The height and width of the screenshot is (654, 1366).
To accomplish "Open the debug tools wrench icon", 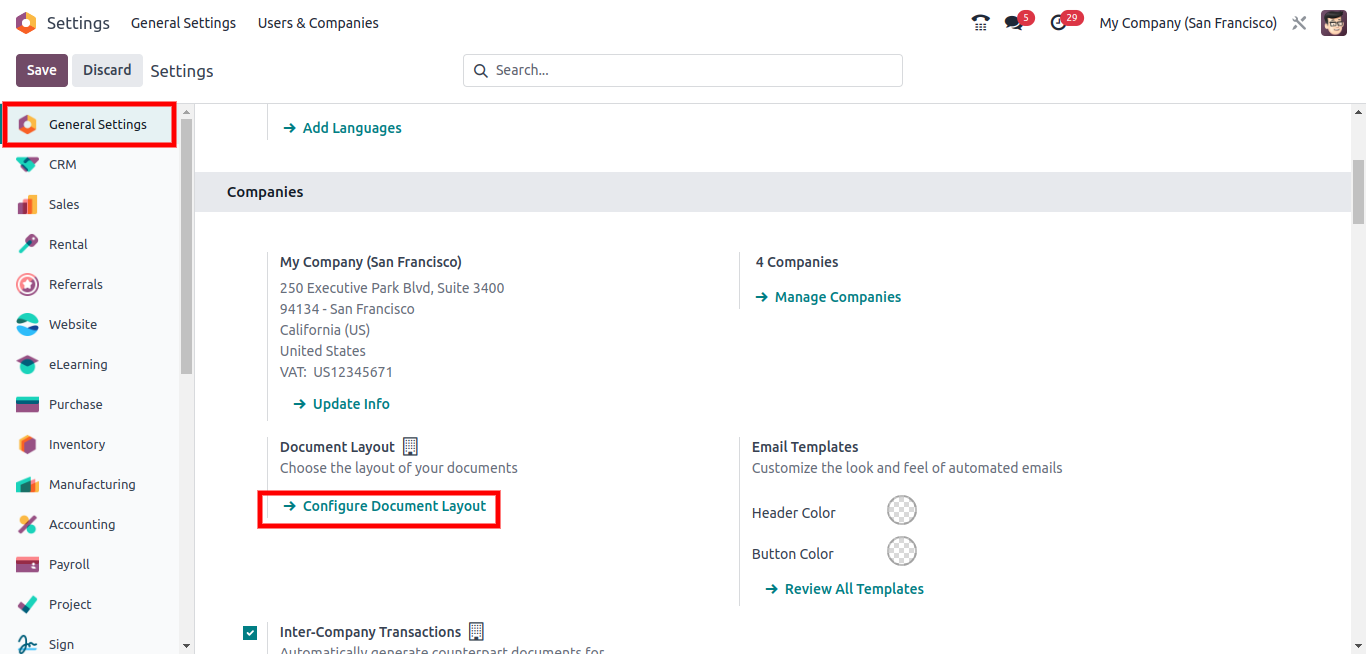I will 1299,23.
